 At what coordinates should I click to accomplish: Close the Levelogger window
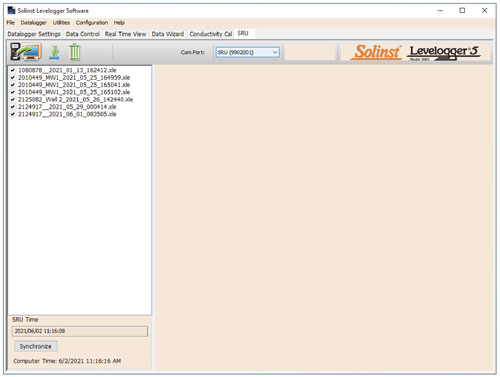[485, 11]
